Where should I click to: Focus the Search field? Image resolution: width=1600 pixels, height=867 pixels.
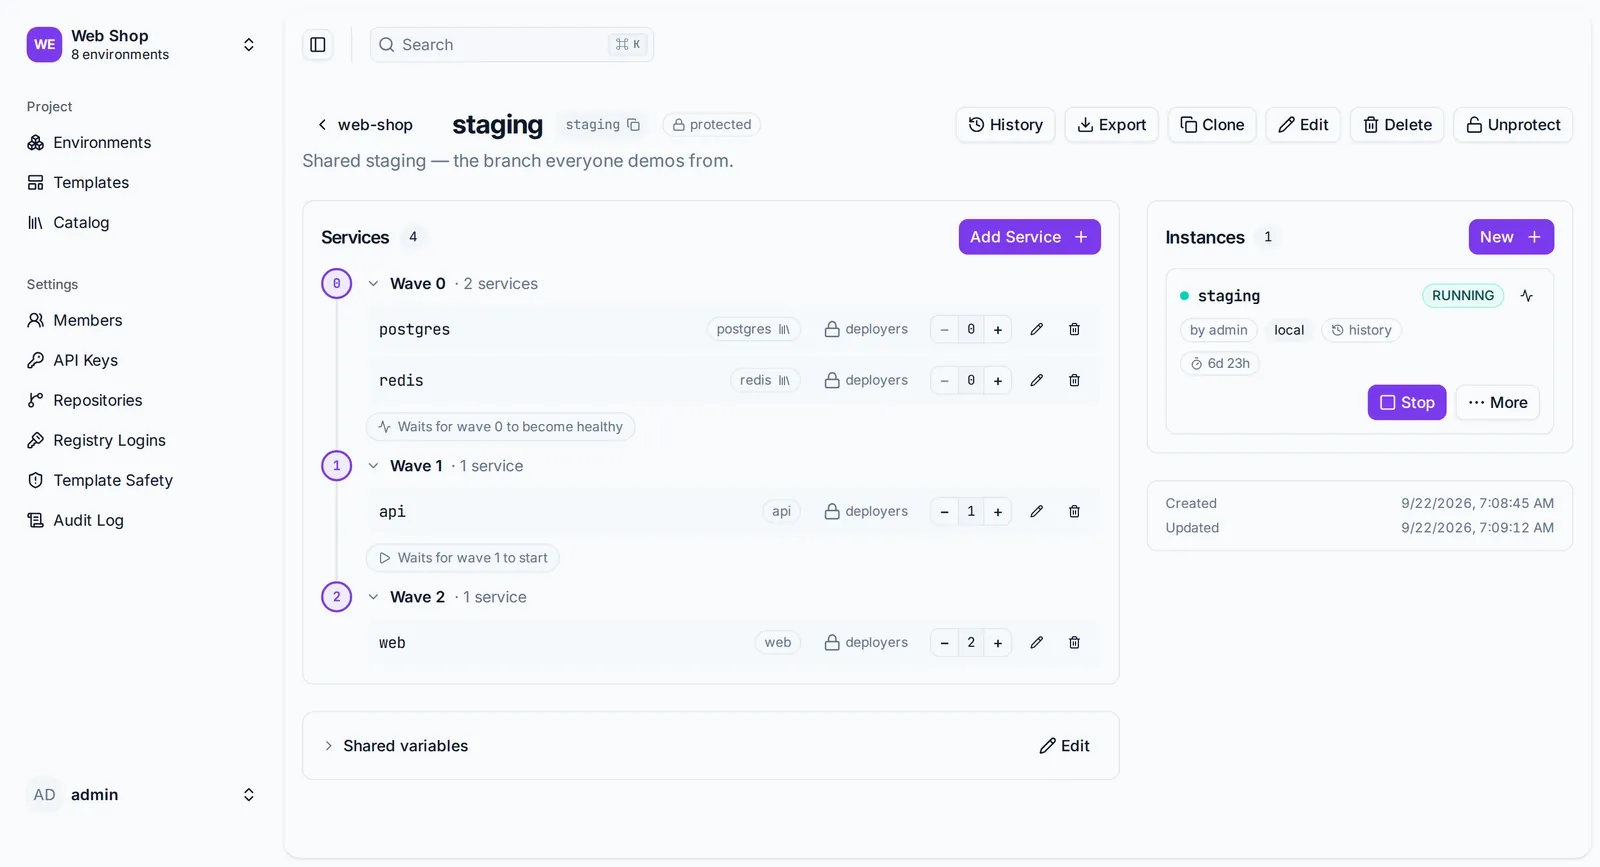(x=512, y=45)
